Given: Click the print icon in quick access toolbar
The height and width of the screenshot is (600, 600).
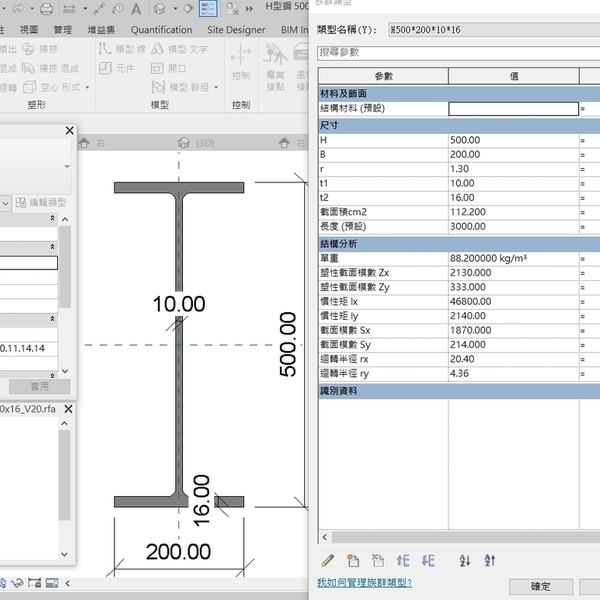Looking at the screenshot, I should (46, 8).
